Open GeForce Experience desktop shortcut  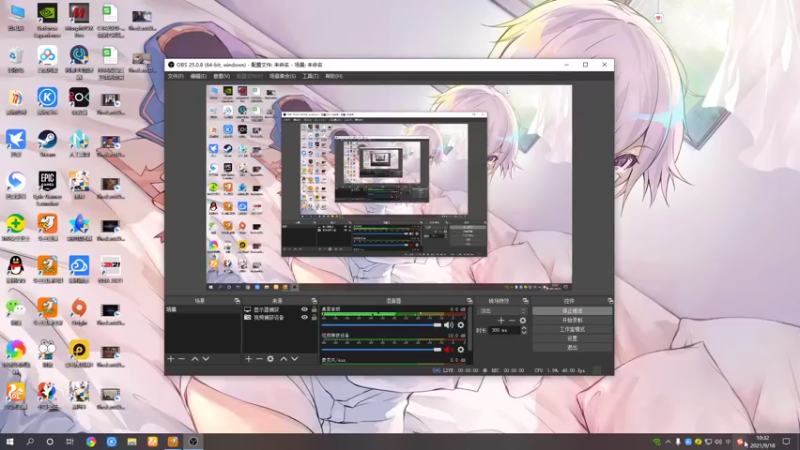click(47, 20)
